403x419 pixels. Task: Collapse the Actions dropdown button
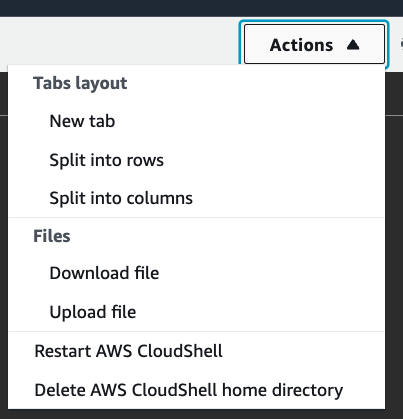click(x=314, y=44)
